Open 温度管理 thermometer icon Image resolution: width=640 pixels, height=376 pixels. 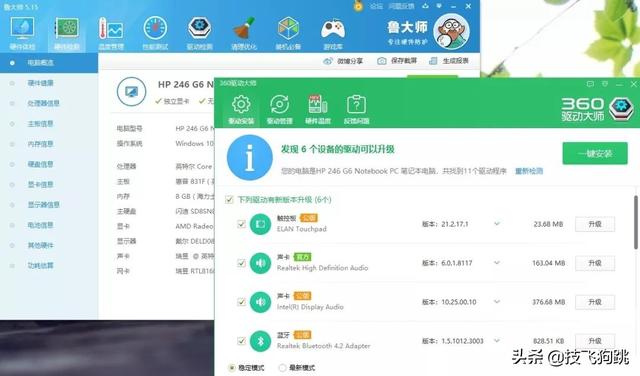(111, 29)
